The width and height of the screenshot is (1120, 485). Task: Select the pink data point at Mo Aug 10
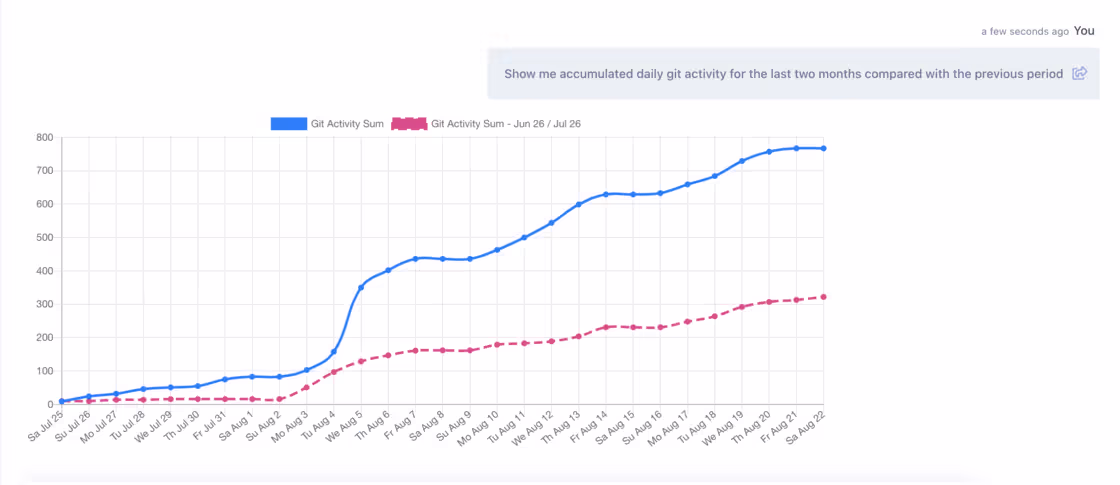(497, 344)
